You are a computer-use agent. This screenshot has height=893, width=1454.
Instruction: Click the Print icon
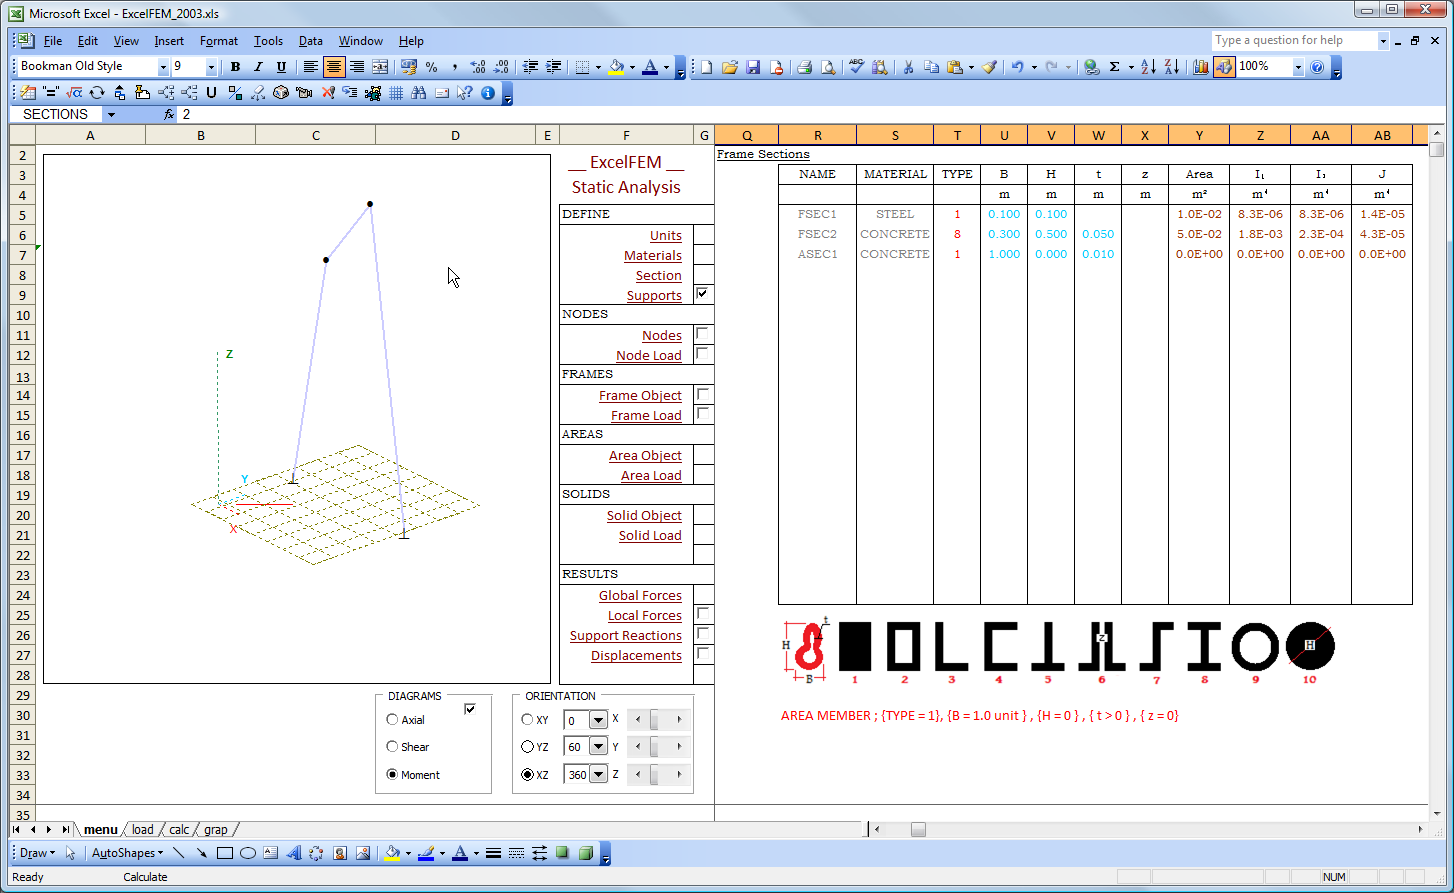point(804,67)
